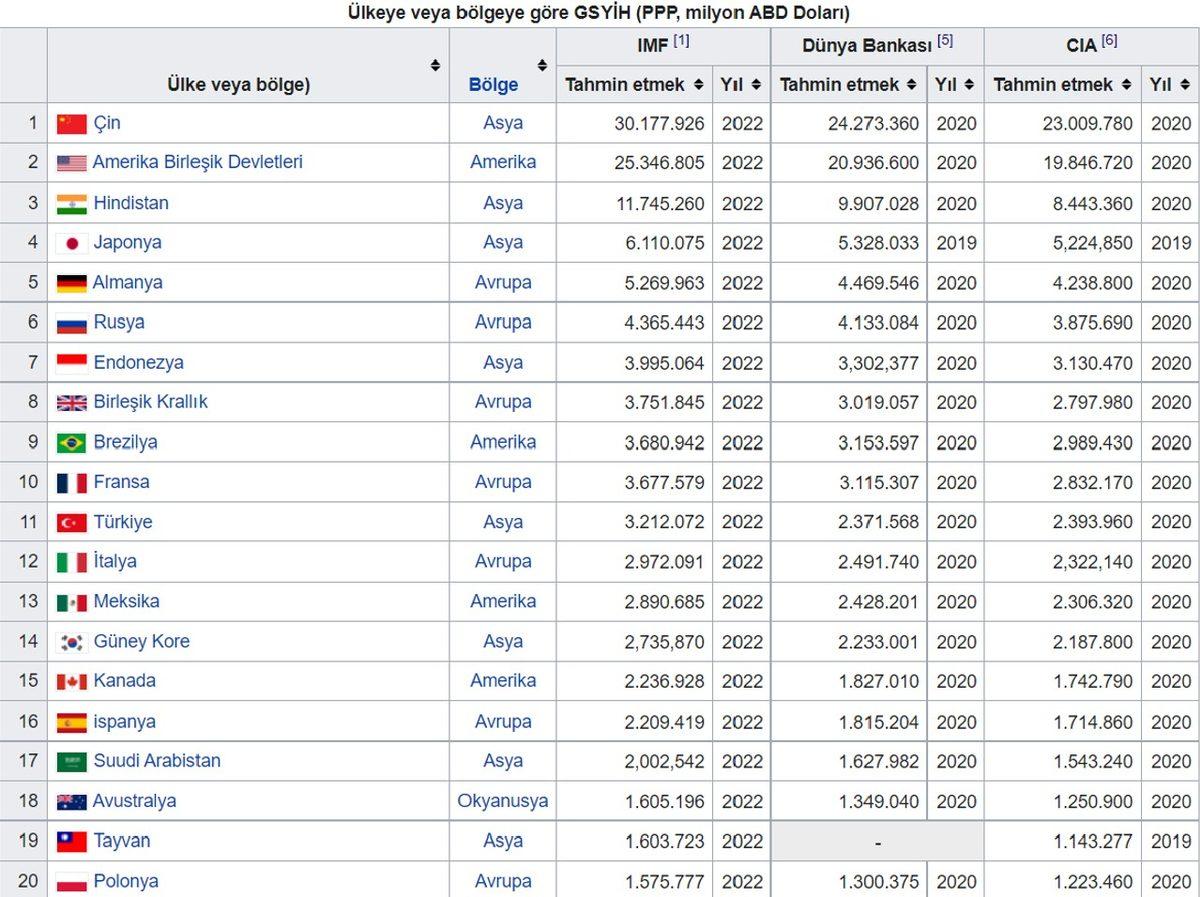Click the China flag icon next to Çin

click(x=71, y=124)
